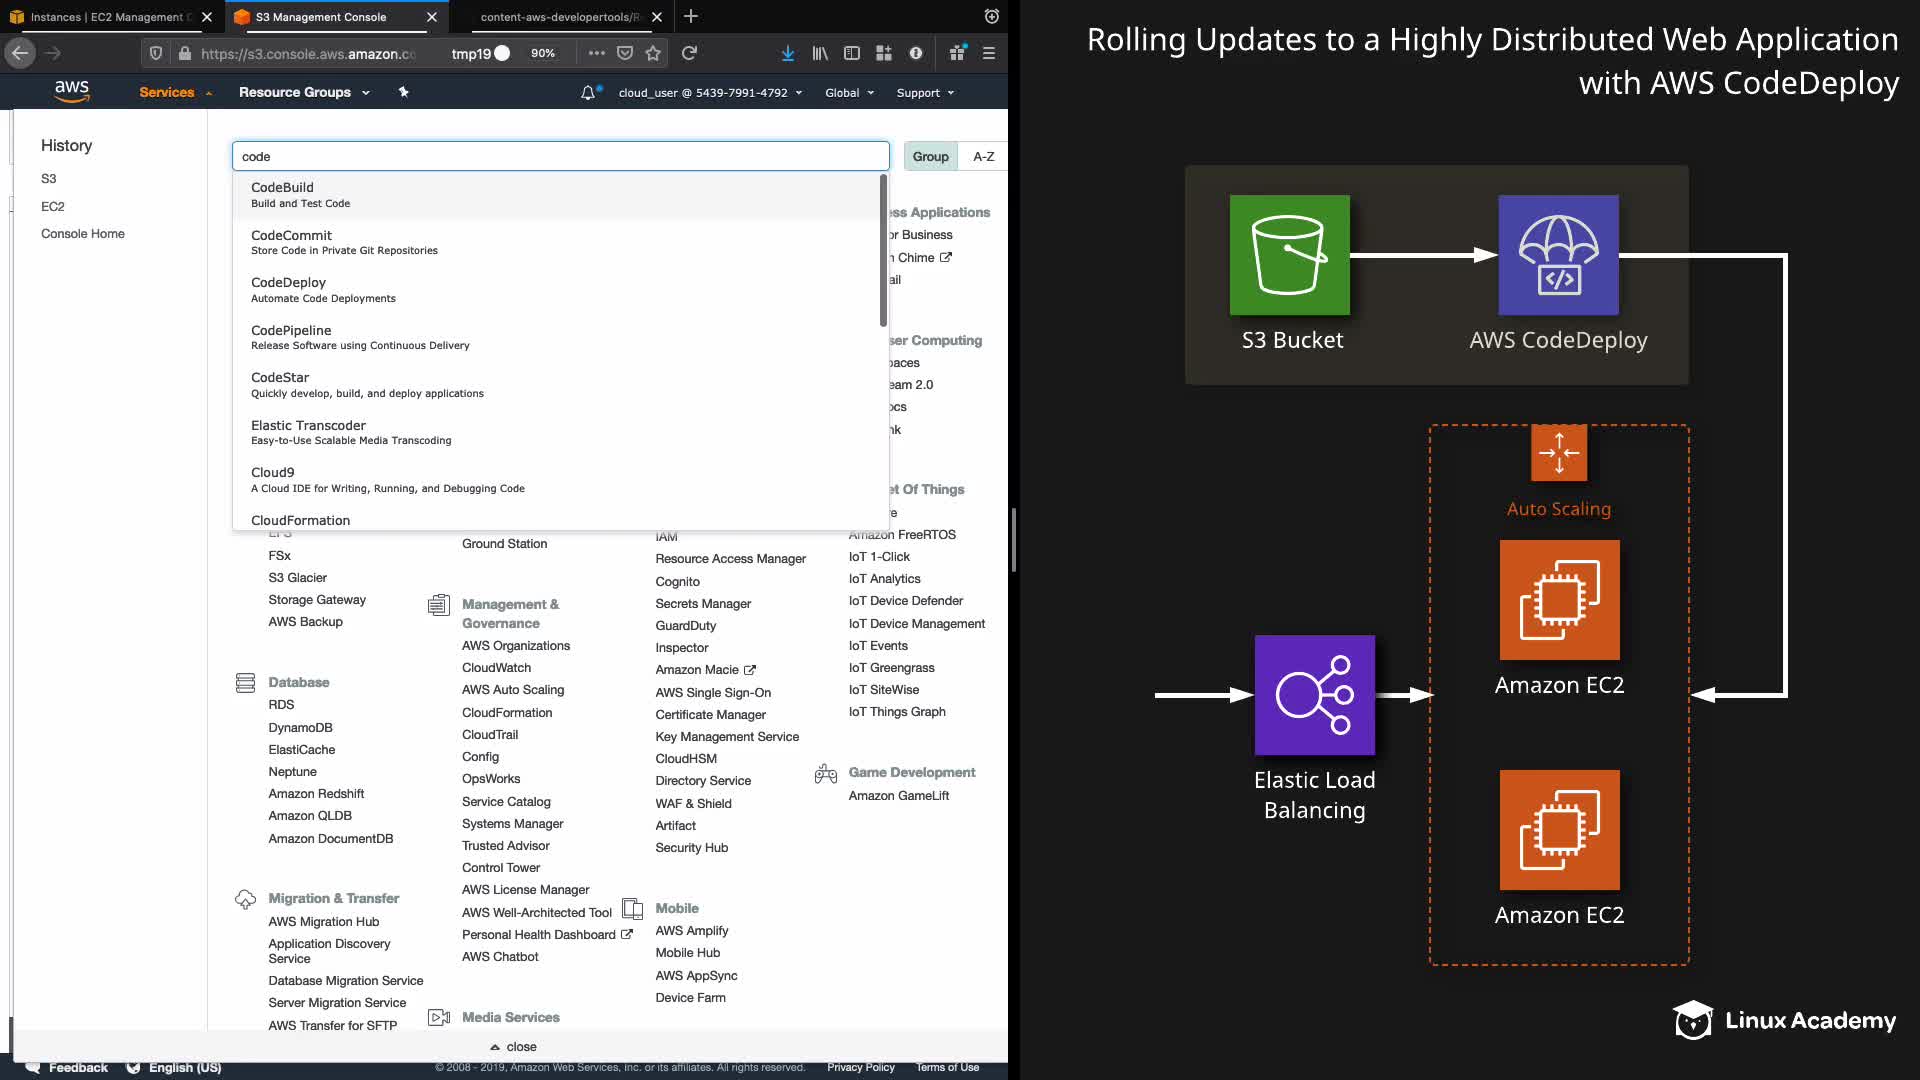The image size is (1920, 1080).
Task: Open the notifications bell
Action: [588, 92]
